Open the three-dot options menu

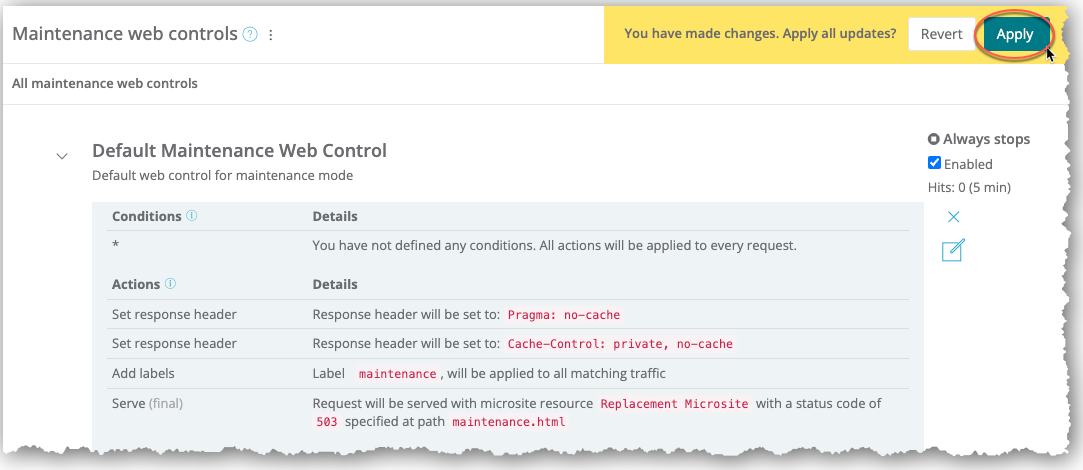point(271,35)
